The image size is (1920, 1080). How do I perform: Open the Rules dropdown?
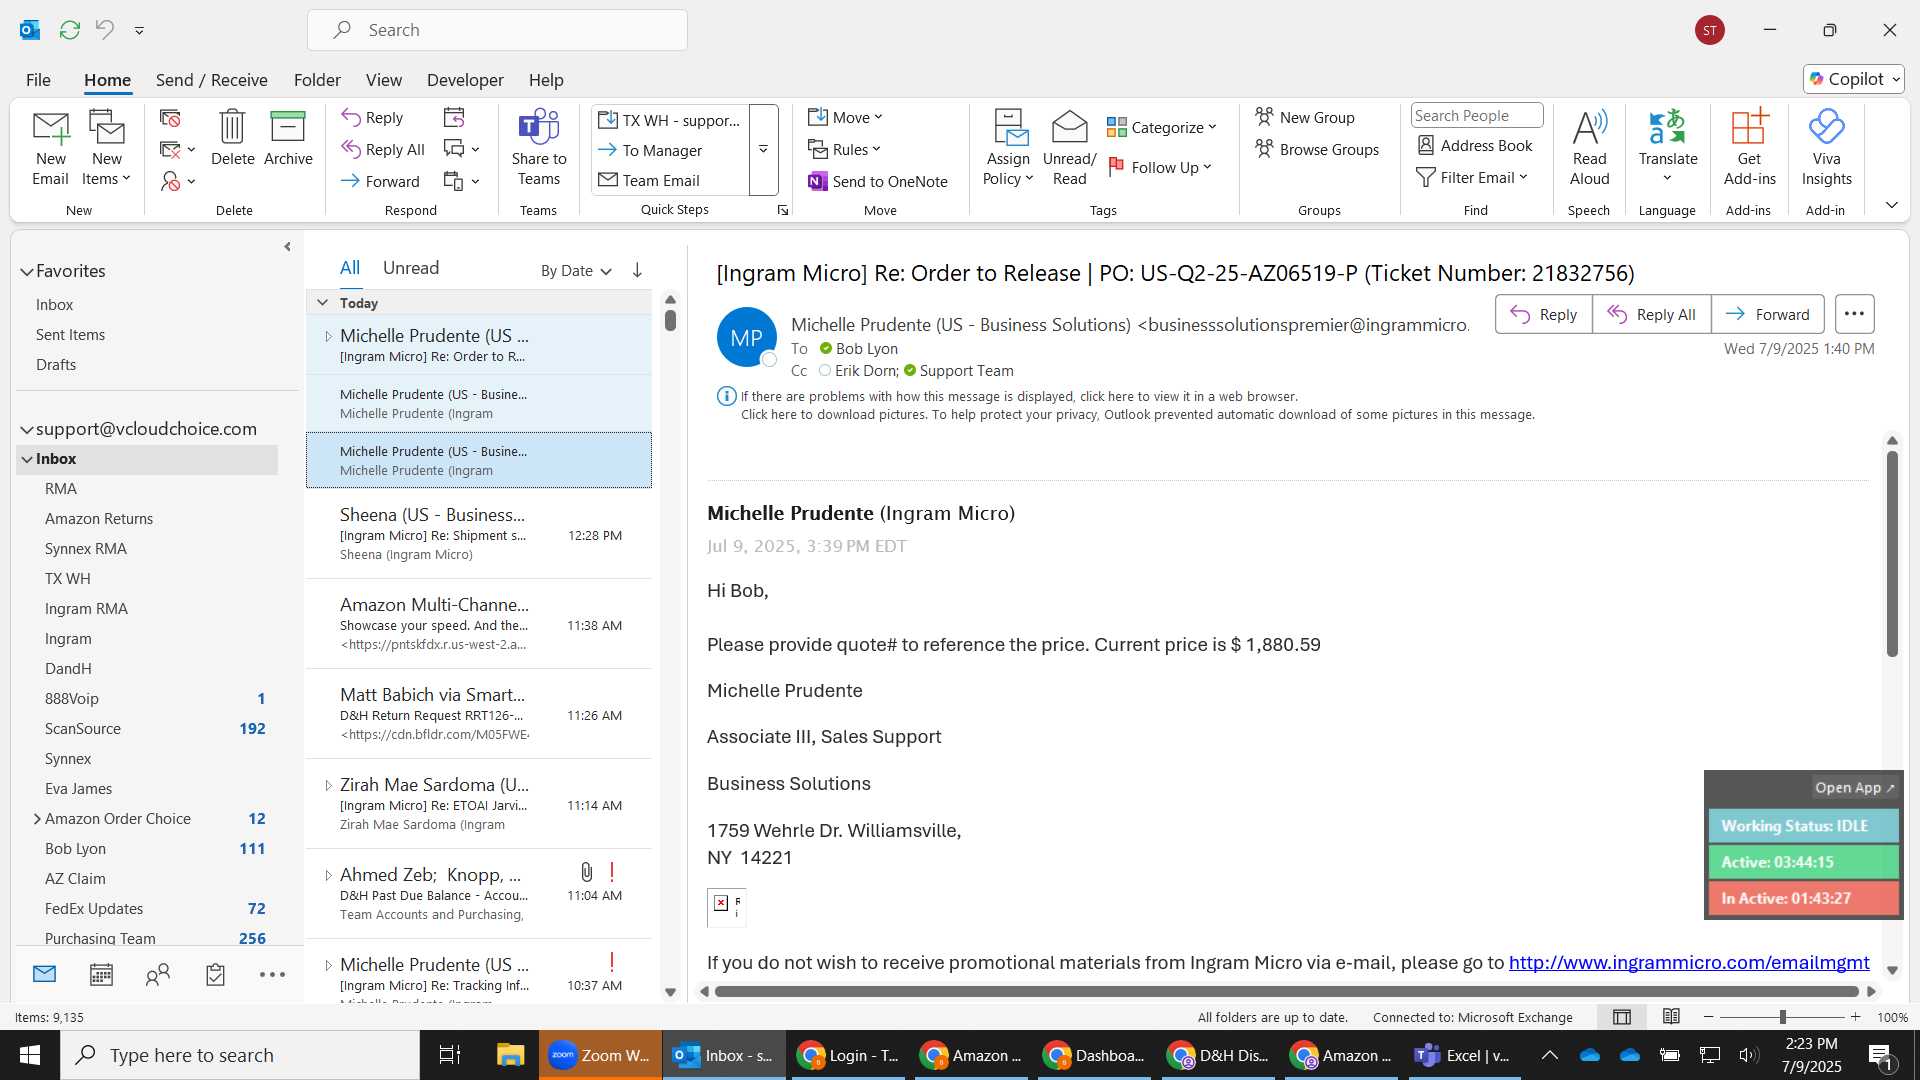coord(845,149)
